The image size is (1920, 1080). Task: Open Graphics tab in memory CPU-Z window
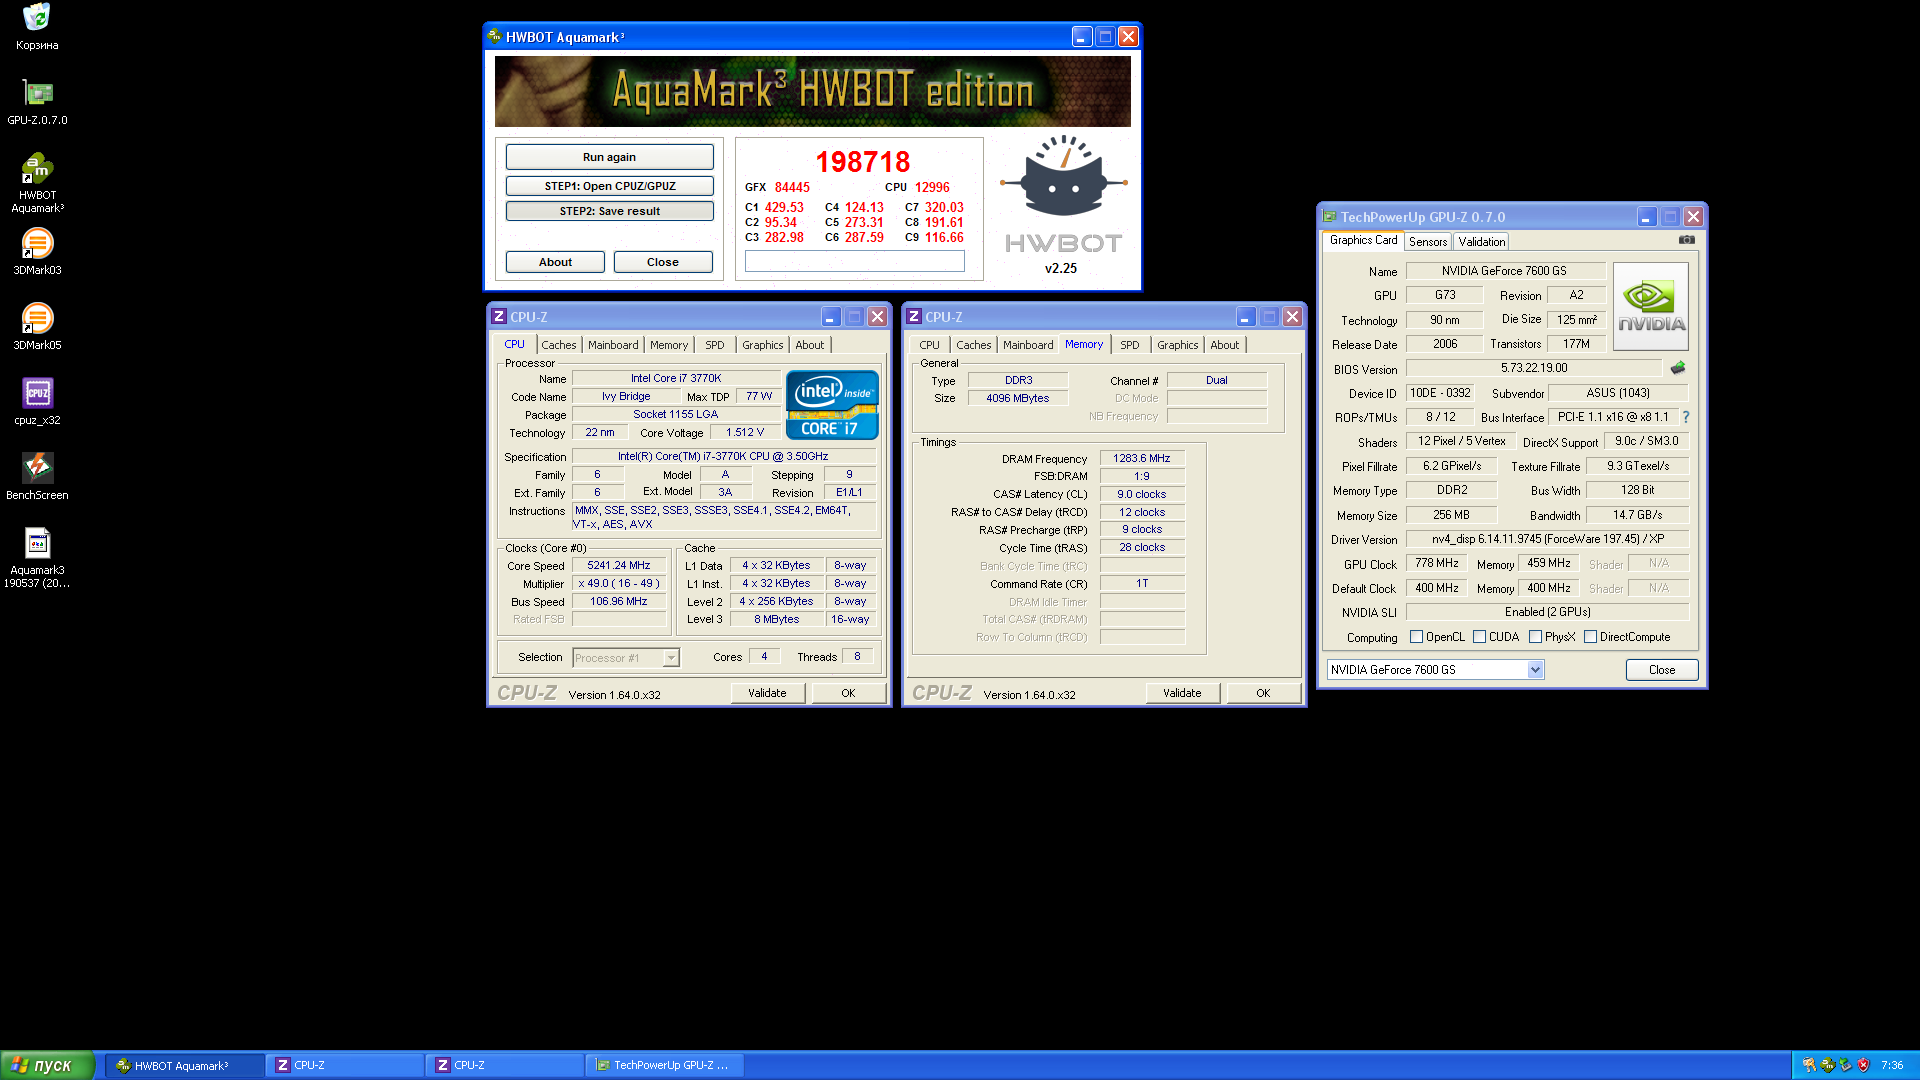click(1178, 345)
